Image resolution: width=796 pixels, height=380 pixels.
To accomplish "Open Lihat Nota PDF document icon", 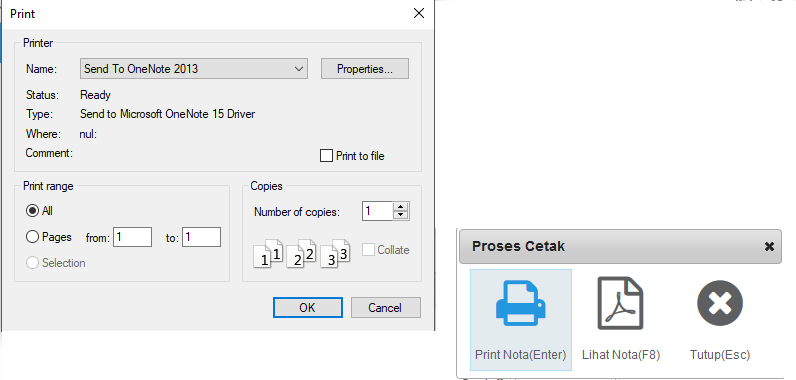I will click(x=620, y=303).
